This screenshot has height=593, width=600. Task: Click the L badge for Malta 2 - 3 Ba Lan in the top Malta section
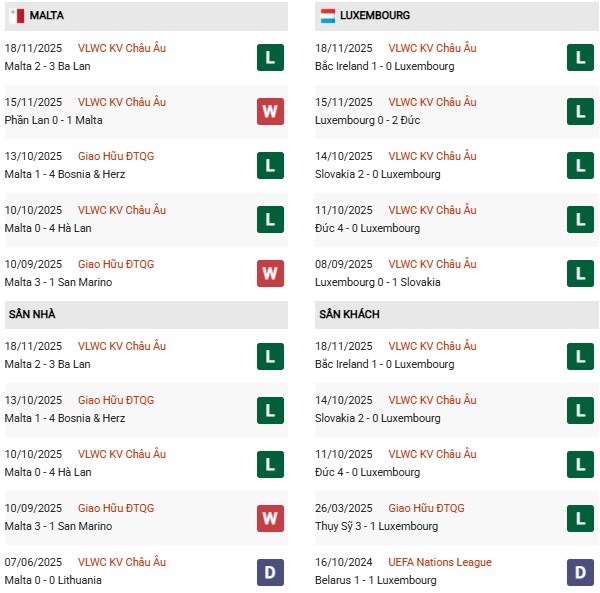[270, 57]
